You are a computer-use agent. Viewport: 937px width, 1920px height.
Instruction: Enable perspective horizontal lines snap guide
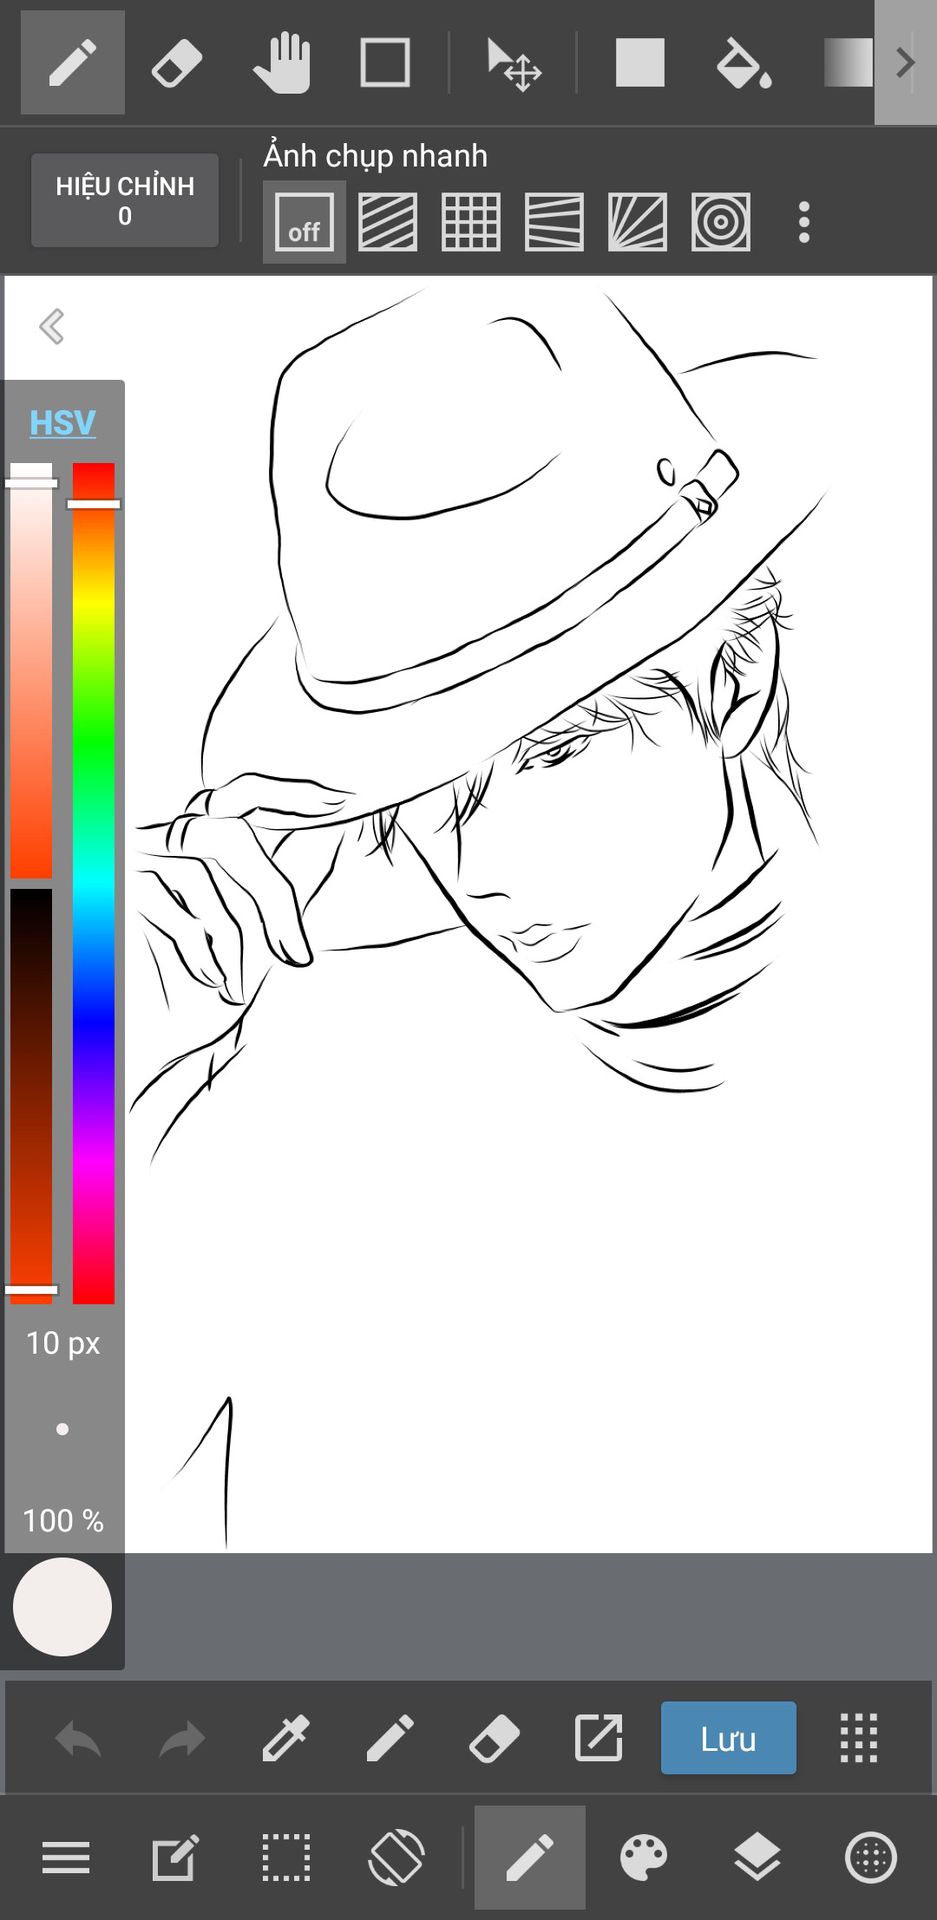coord(554,222)
